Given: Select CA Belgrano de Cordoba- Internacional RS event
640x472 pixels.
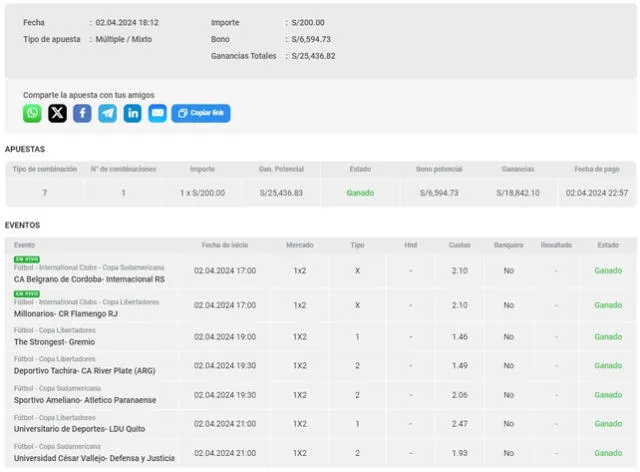Looking at the screenshot, I should (89, 279).
